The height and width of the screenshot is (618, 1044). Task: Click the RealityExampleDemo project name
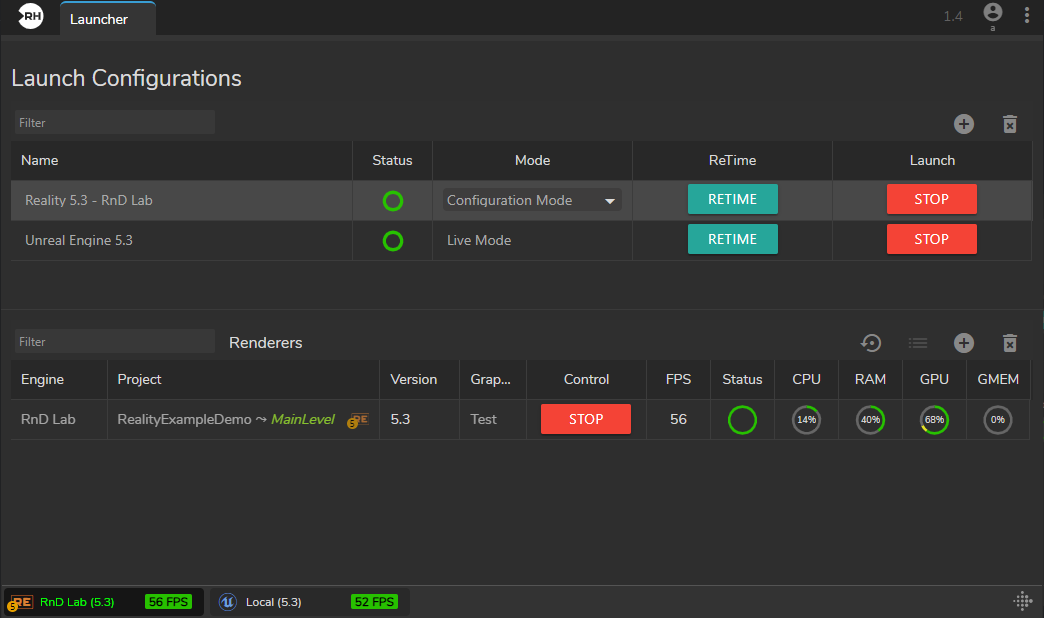[x=184, y=420]
